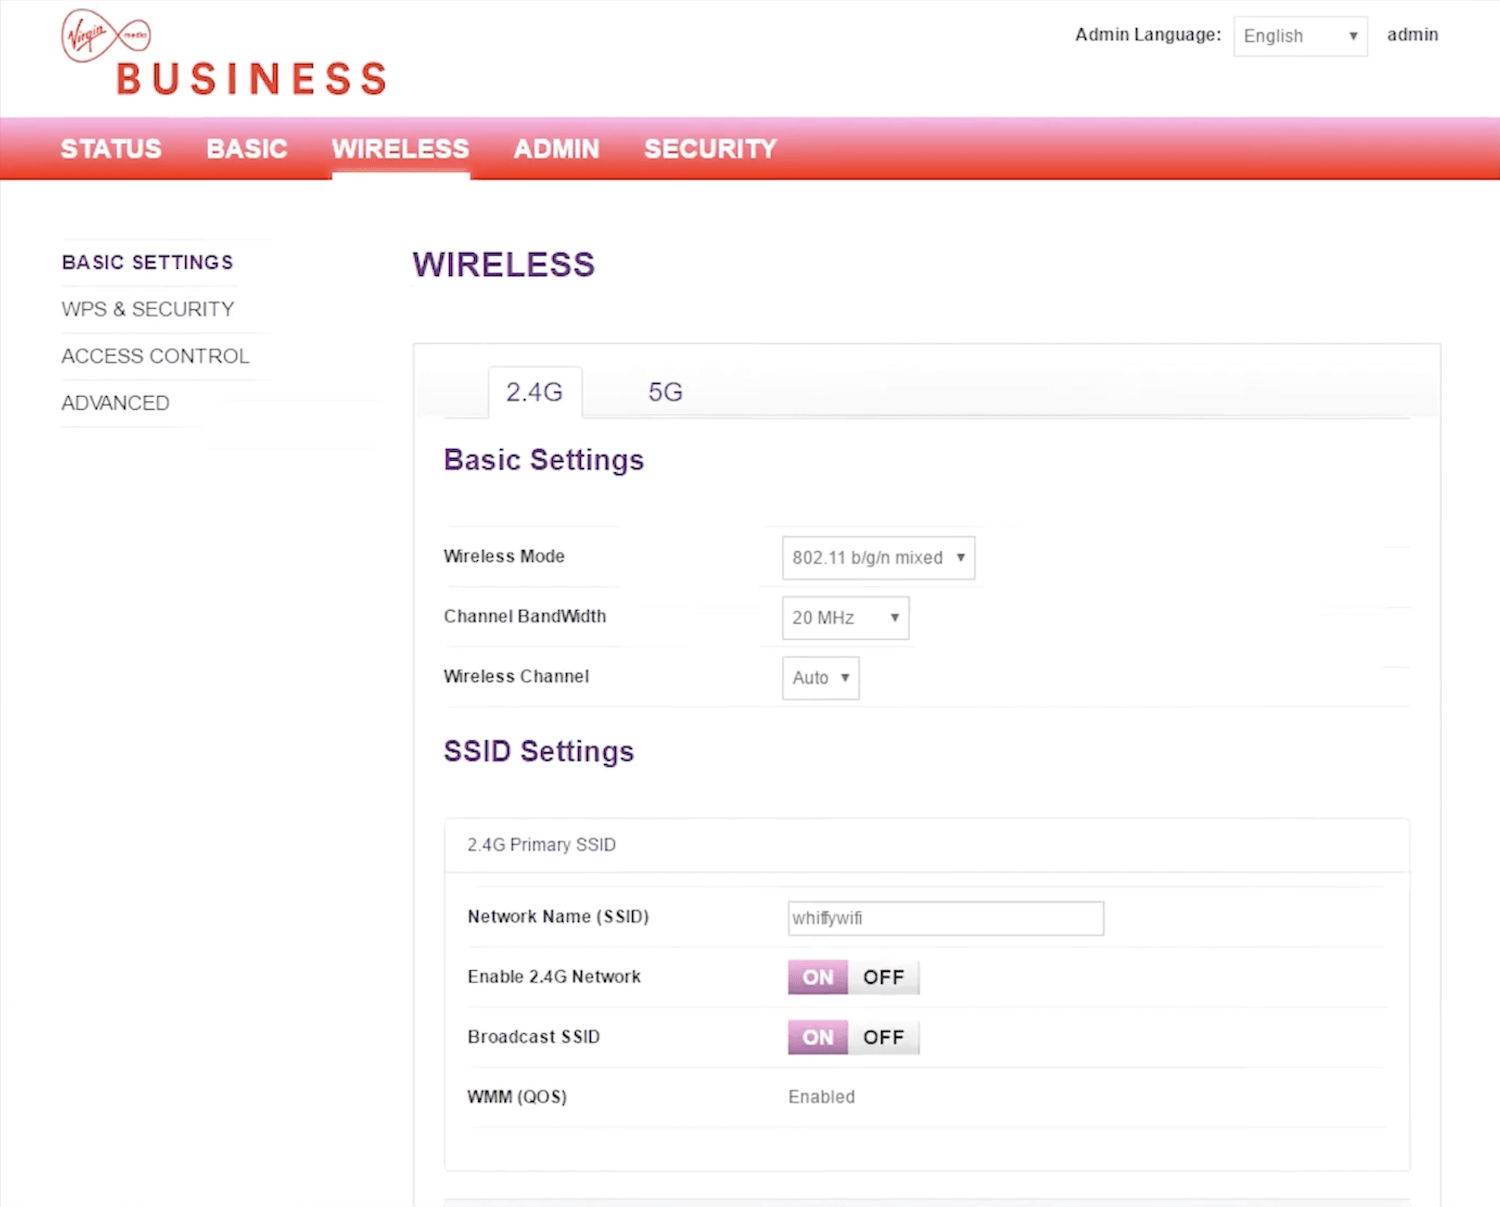Click the Virgin Media Business logo

[x=223, y=55]
